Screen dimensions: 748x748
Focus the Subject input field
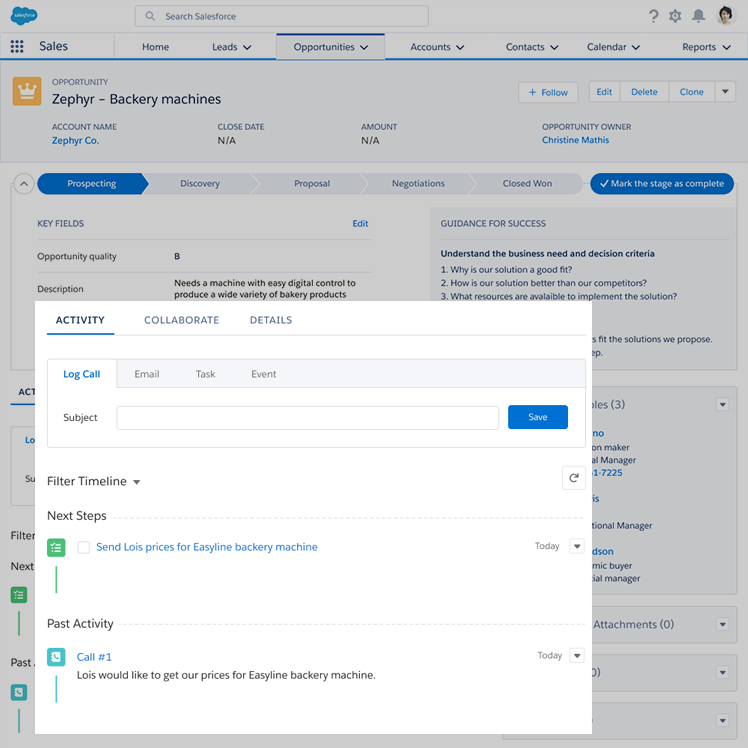pos(308,418)
